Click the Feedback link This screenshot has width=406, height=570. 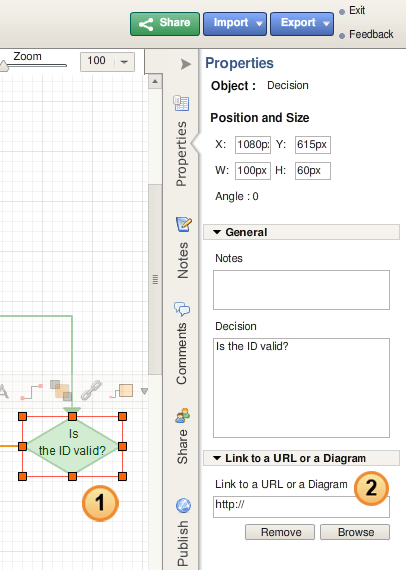point(371,34)
